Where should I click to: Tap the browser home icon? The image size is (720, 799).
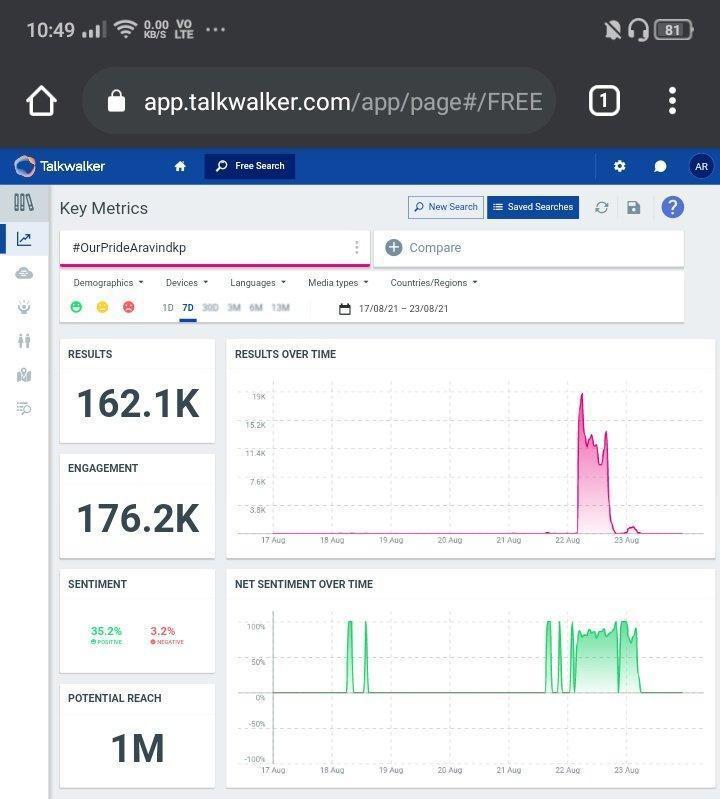coord(41,101)
